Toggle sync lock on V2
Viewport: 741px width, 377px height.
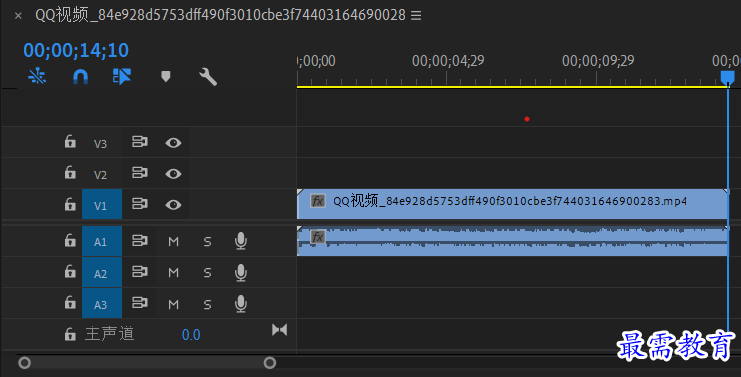tap(139, 173)
